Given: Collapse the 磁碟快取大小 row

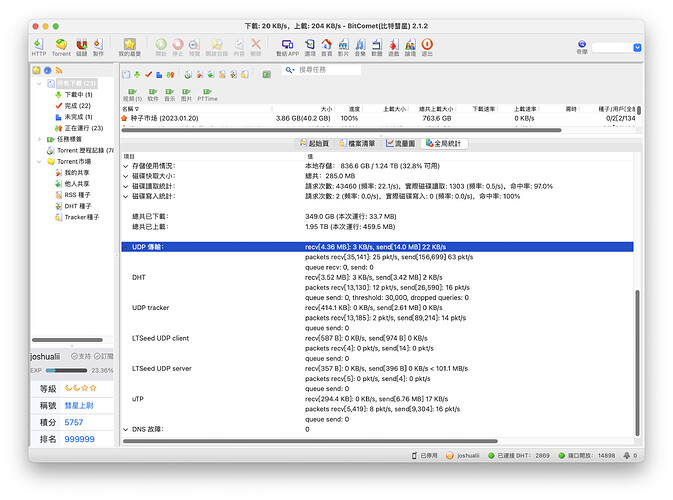Looking at the screenshot, I should 125,176.
